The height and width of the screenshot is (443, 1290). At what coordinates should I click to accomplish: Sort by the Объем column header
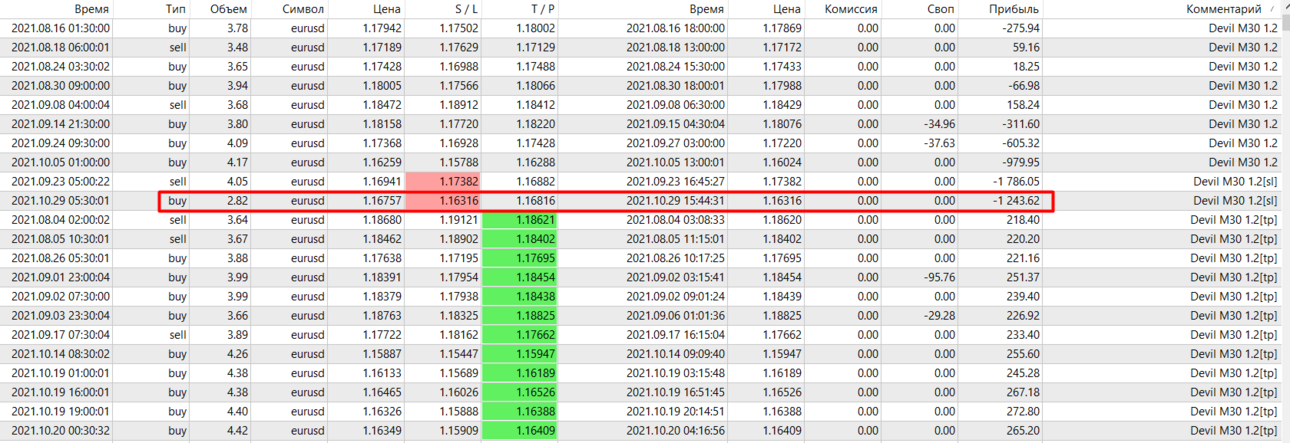point(229,9)
